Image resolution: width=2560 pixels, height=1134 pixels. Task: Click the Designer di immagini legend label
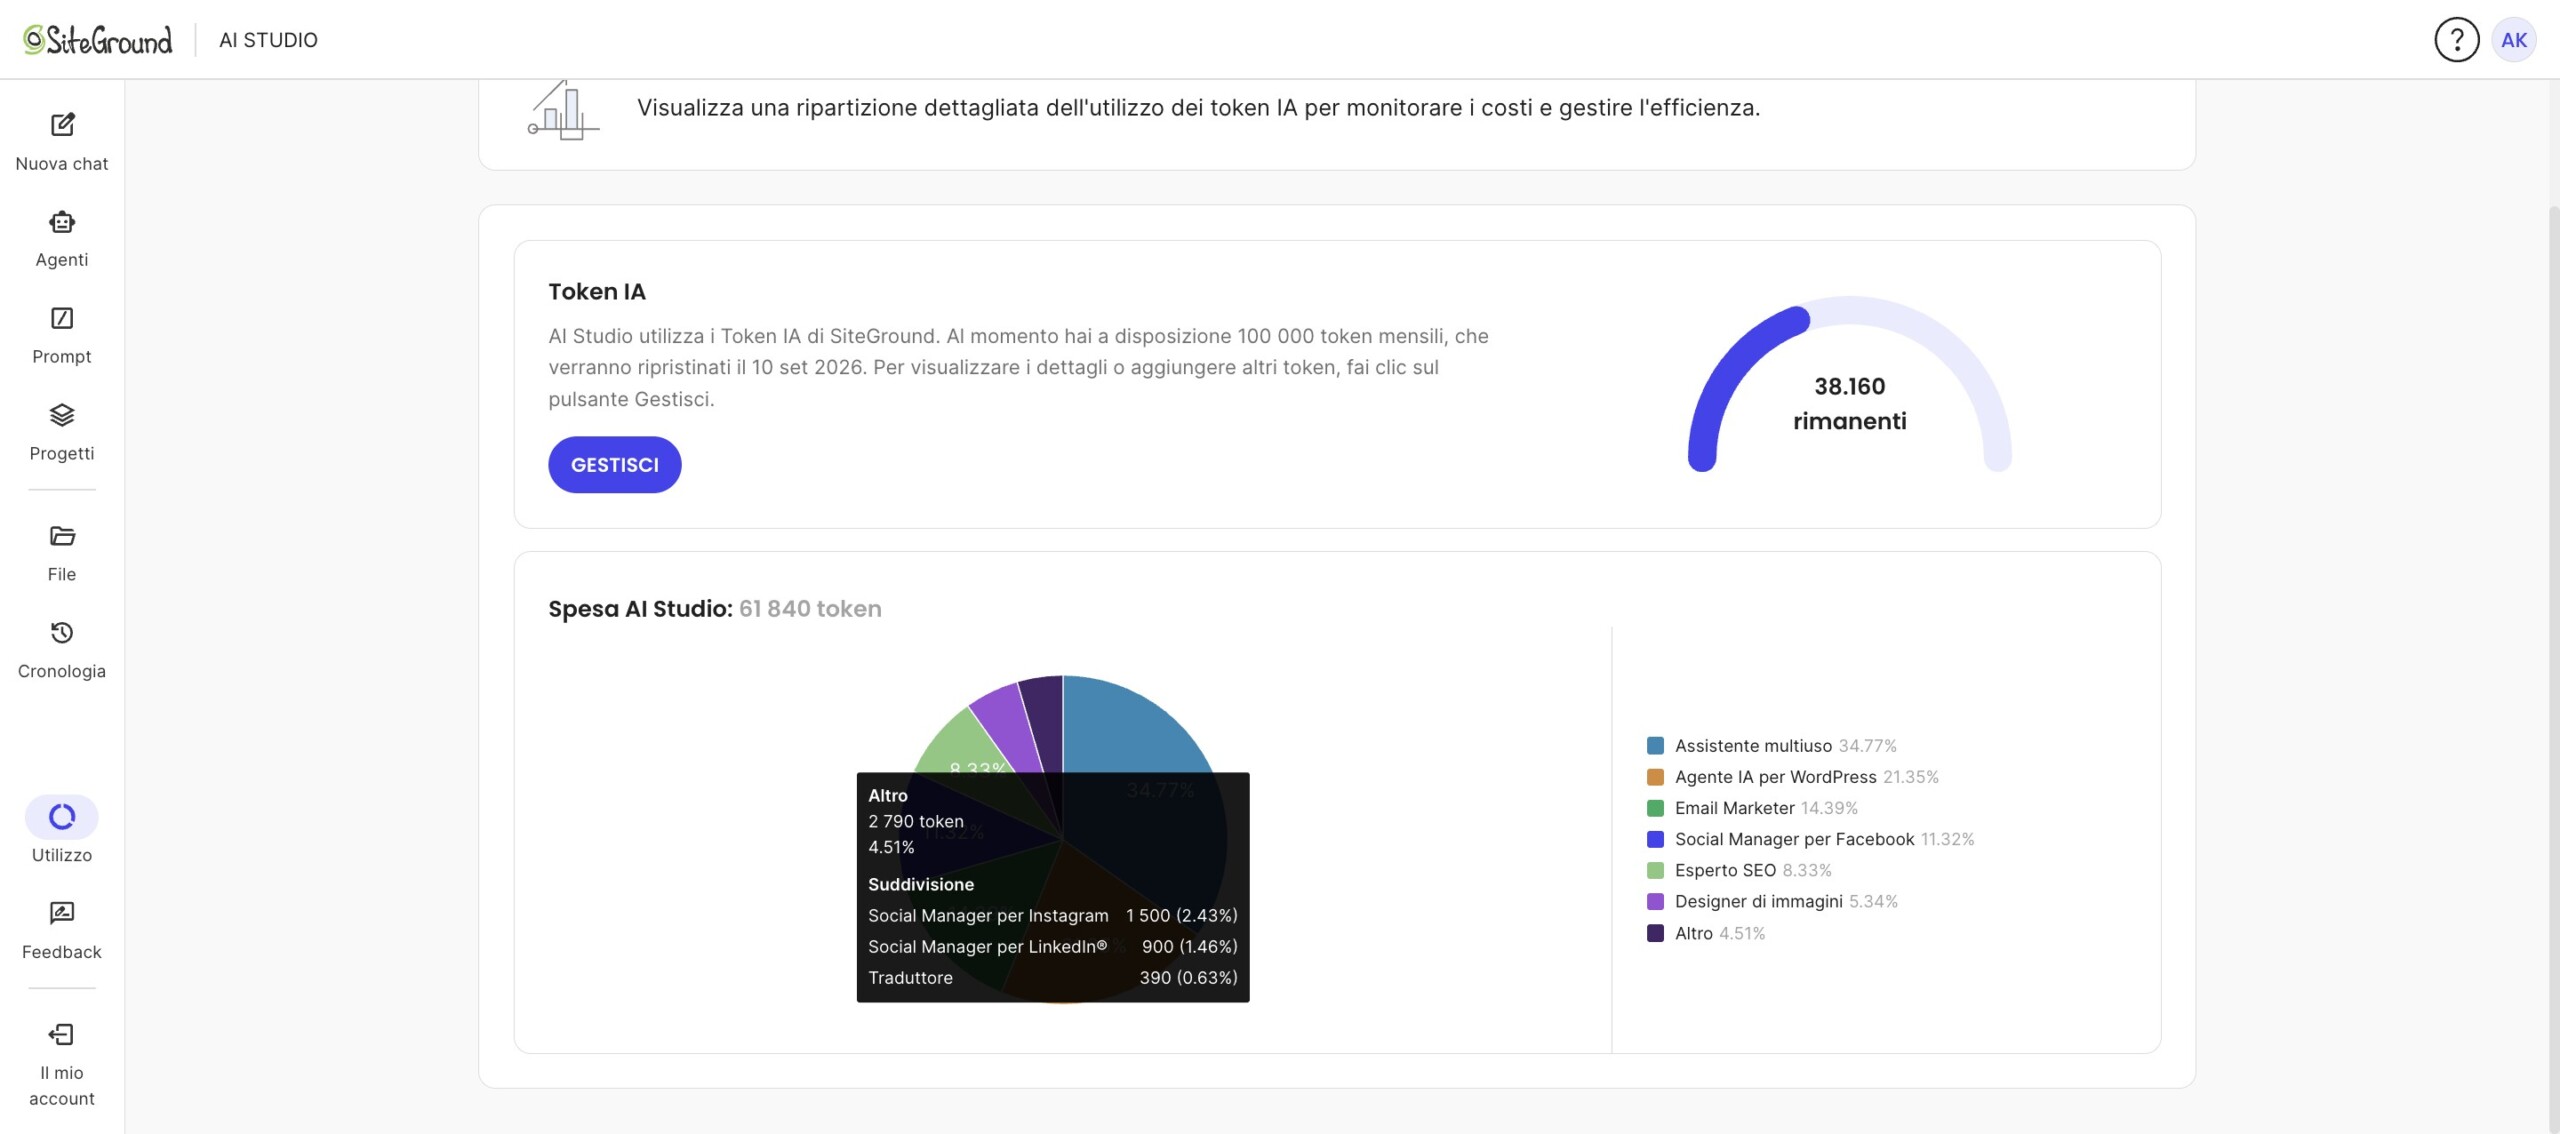coord(1758,902)
